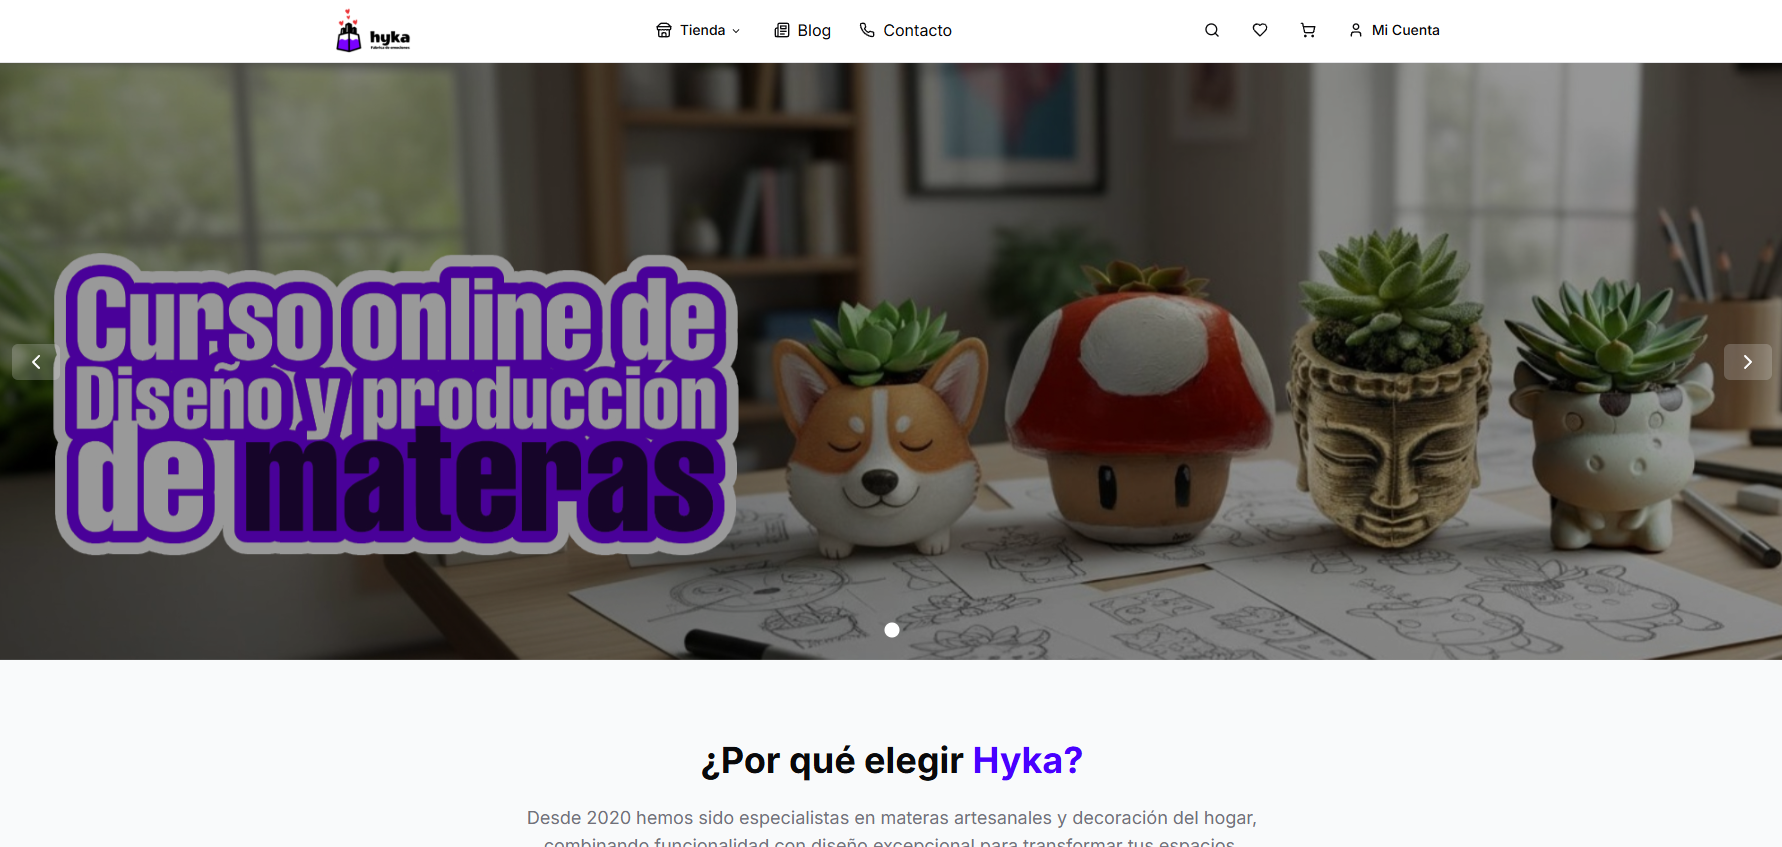The height and width of the screenshot is (847, 1782).
Task: Click the "Desde 2020 hemos sido especialistas" text
Action: 891,830
